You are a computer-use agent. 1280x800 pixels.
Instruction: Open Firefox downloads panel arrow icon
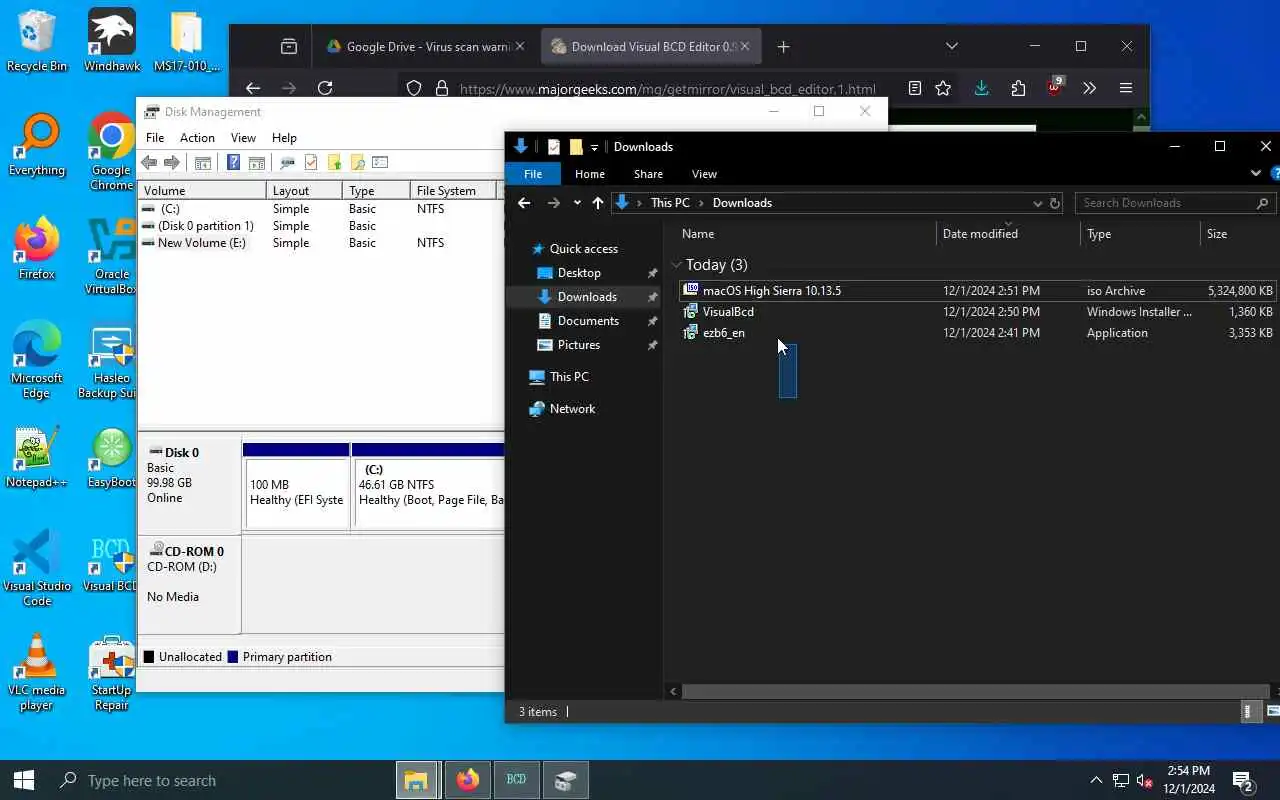[981, 88]
